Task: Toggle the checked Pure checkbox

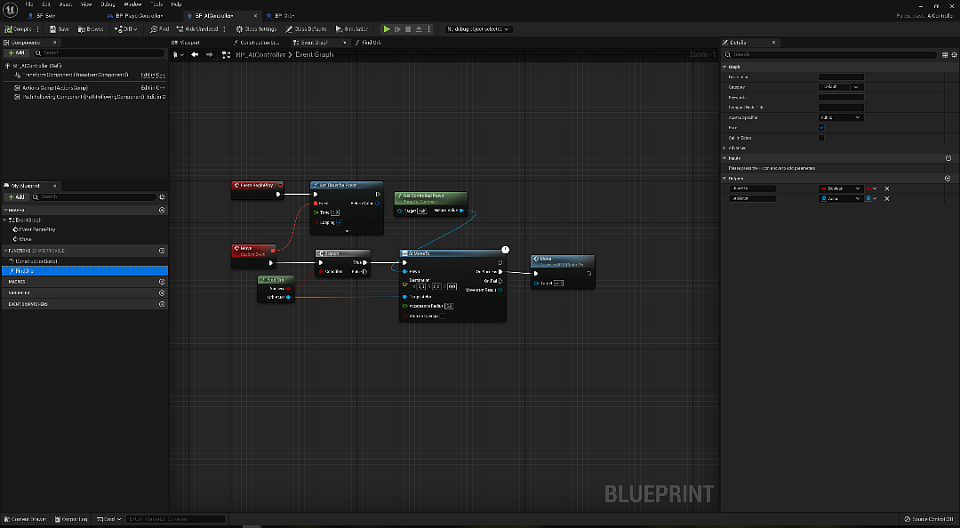Action: click(x=821, y=127)
